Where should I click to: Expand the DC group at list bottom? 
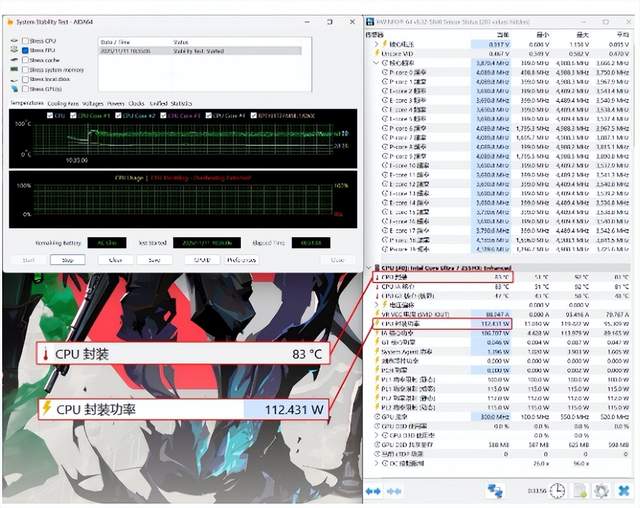coord(376,463)
